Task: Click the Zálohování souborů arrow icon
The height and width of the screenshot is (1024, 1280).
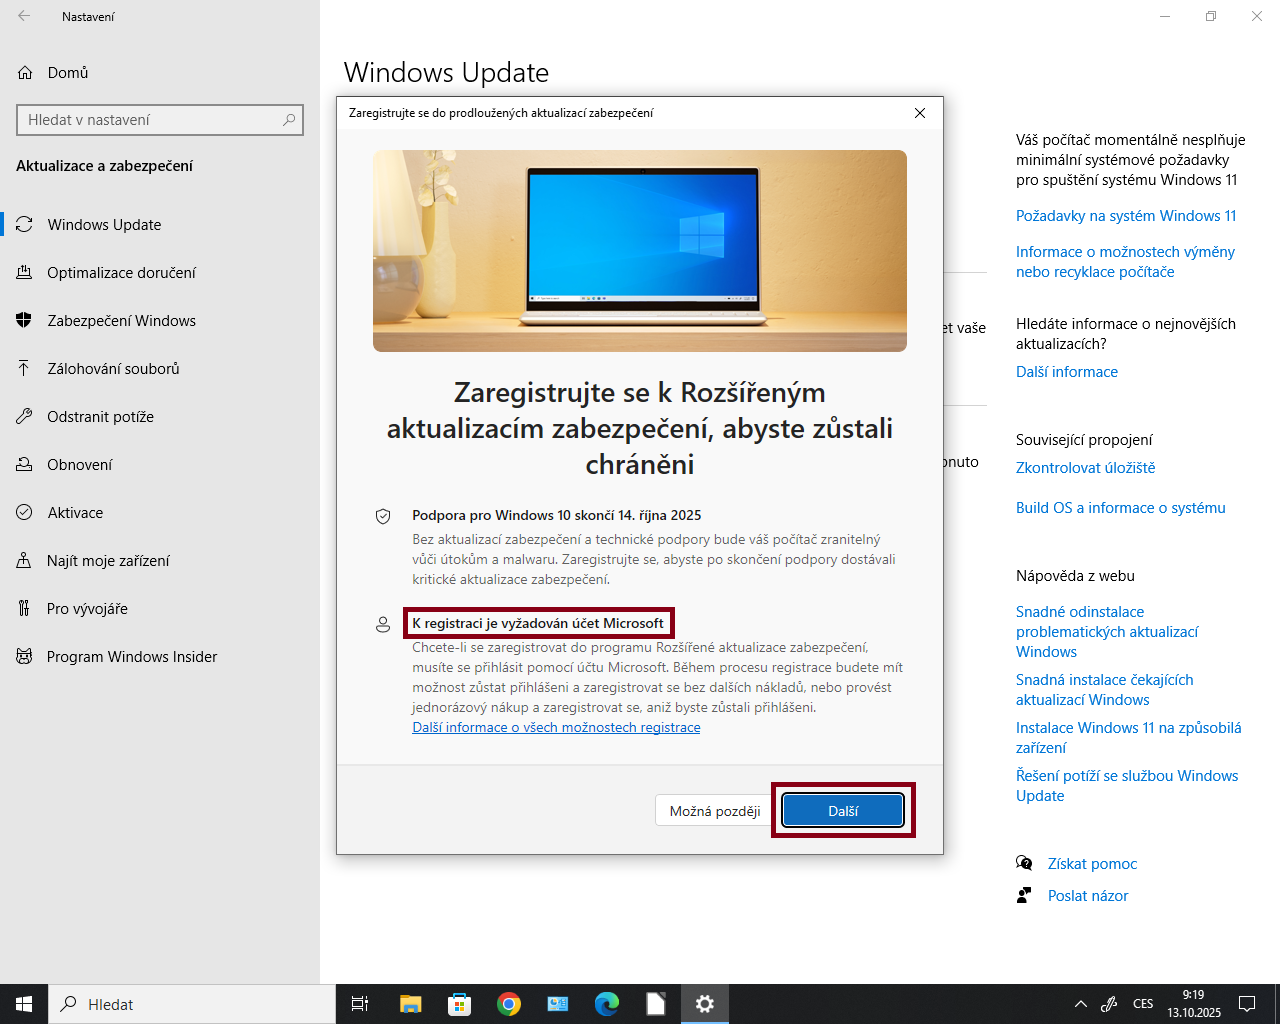Action: point(25,368)
